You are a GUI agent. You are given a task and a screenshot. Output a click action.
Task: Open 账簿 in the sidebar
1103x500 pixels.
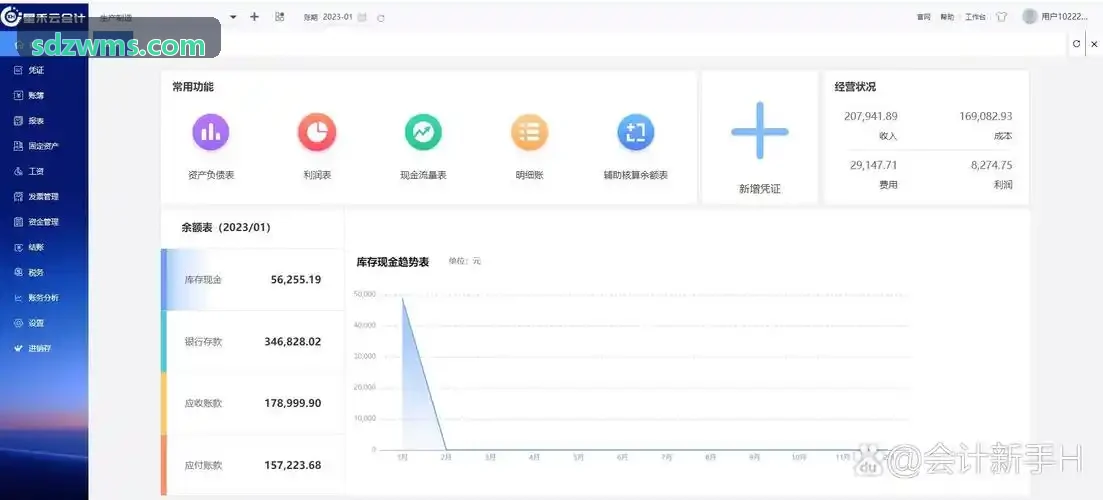[44, 96]
